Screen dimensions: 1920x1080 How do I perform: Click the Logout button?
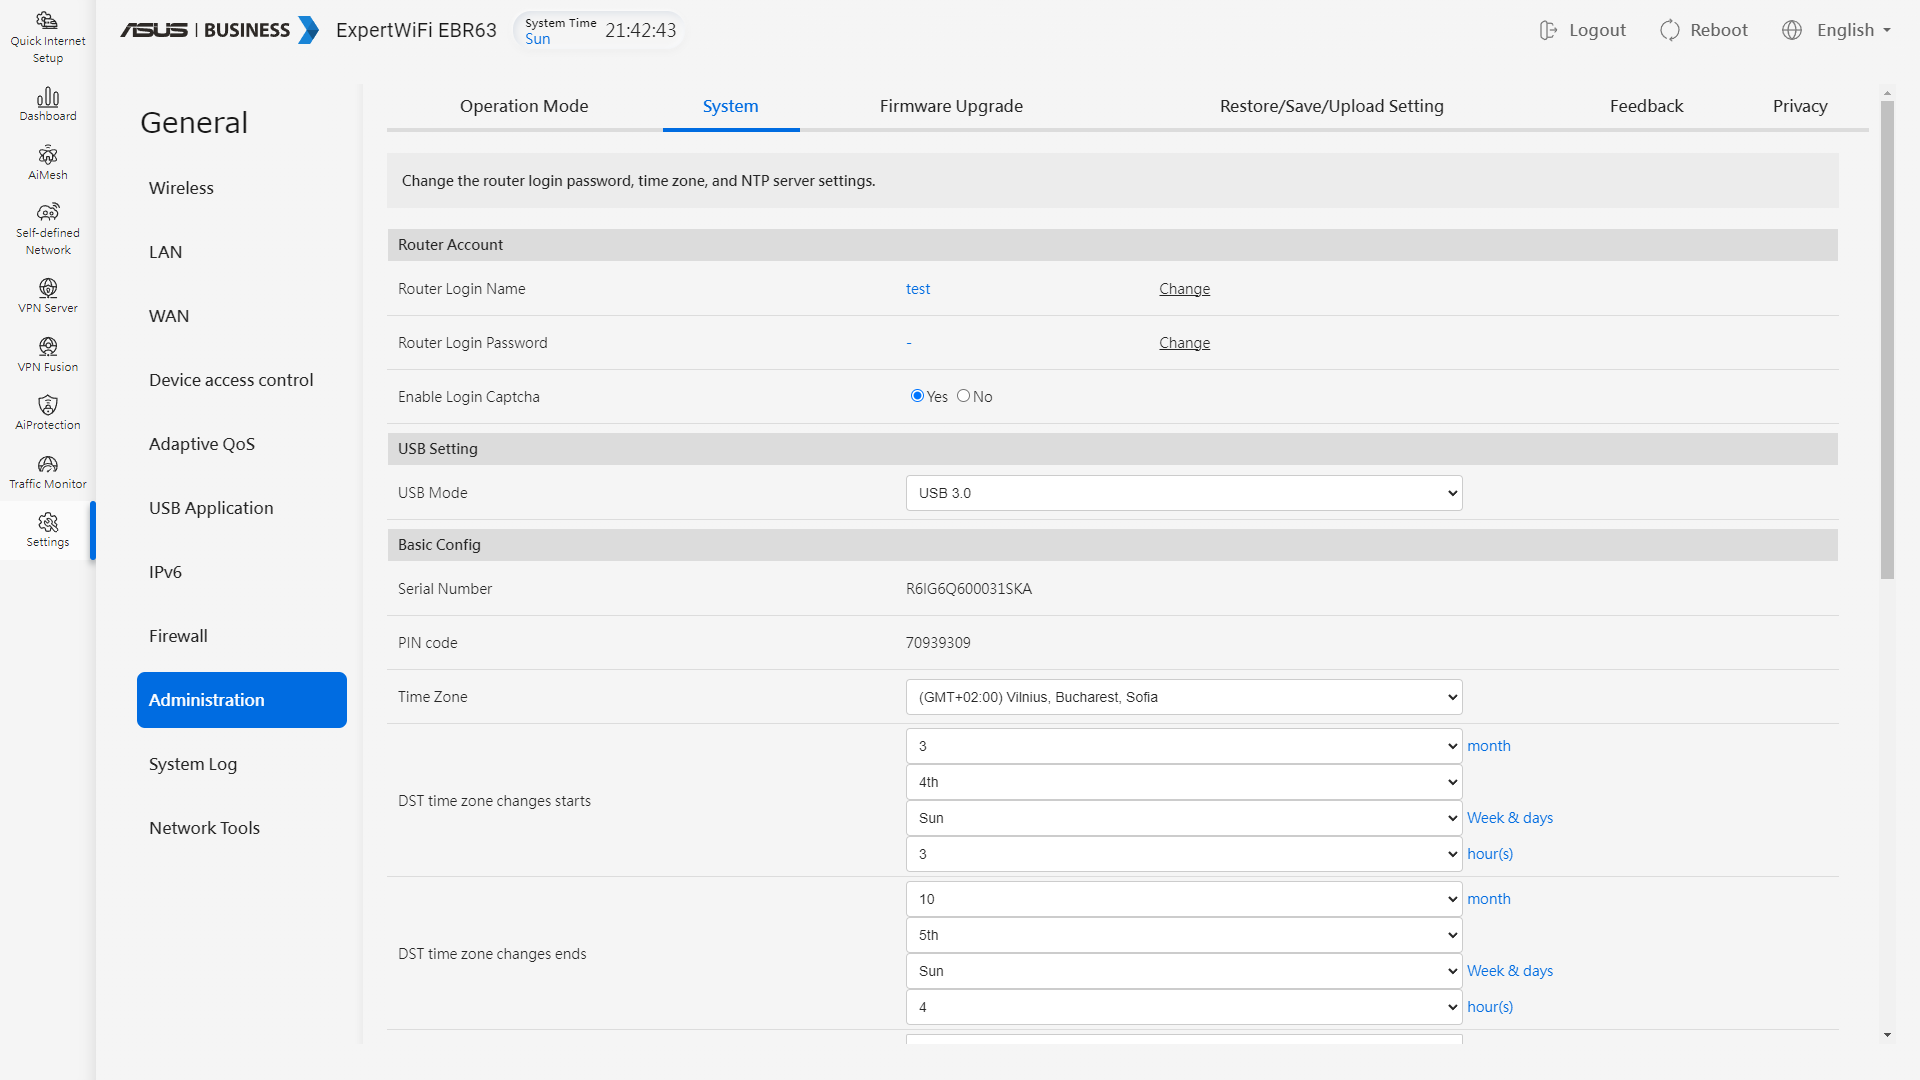pos(1582,30)
